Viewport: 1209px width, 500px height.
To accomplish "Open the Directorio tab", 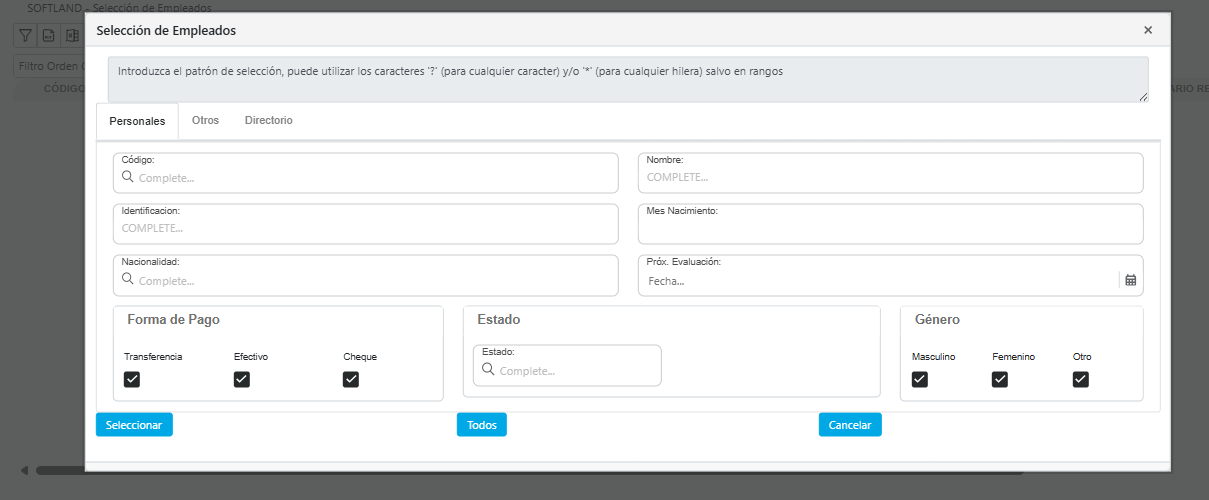I will pos(268,120).
